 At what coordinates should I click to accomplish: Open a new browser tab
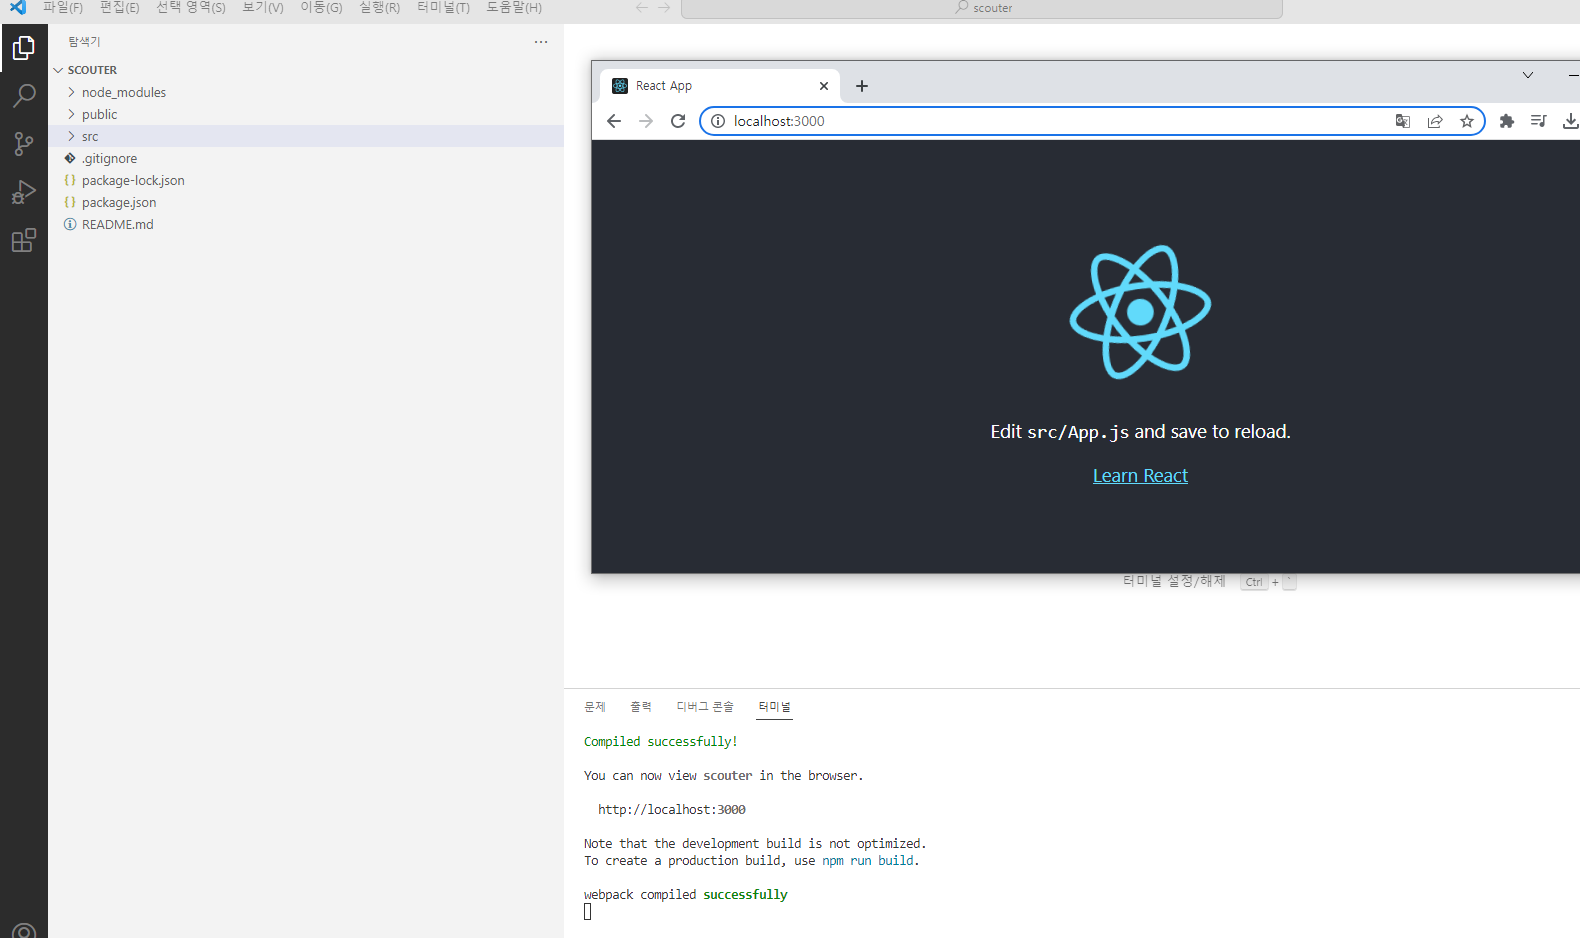[x=862, y=86]
